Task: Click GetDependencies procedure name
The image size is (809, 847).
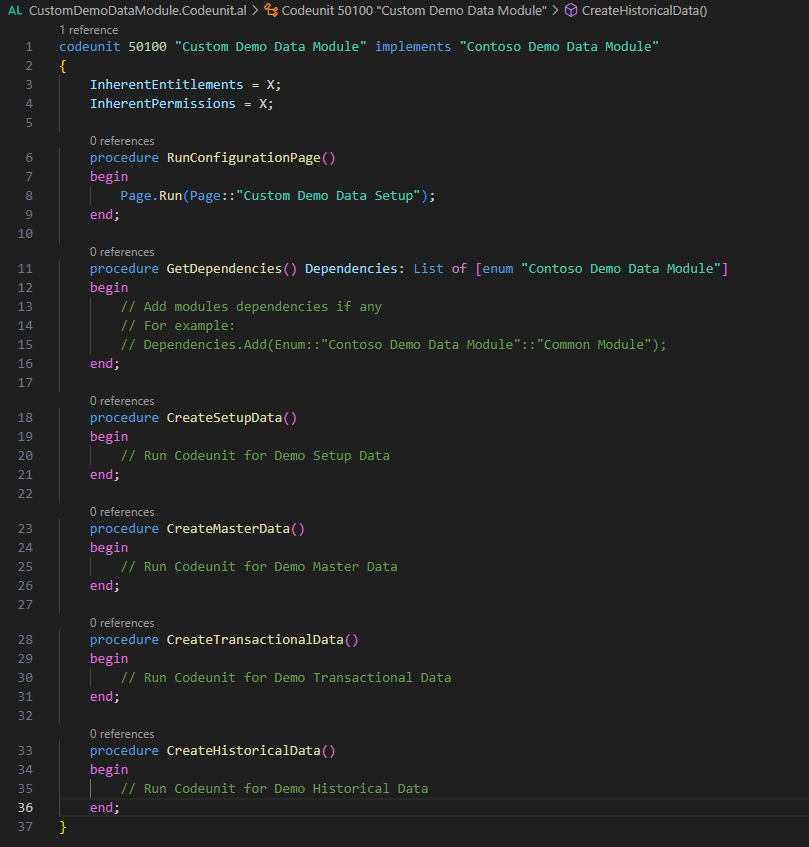Action: pyautogui.click(x=224, y=268)
